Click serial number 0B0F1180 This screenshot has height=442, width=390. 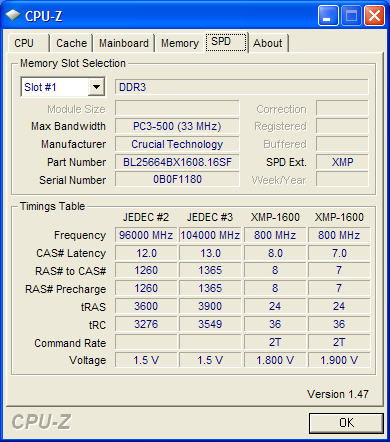click(177, 179)
